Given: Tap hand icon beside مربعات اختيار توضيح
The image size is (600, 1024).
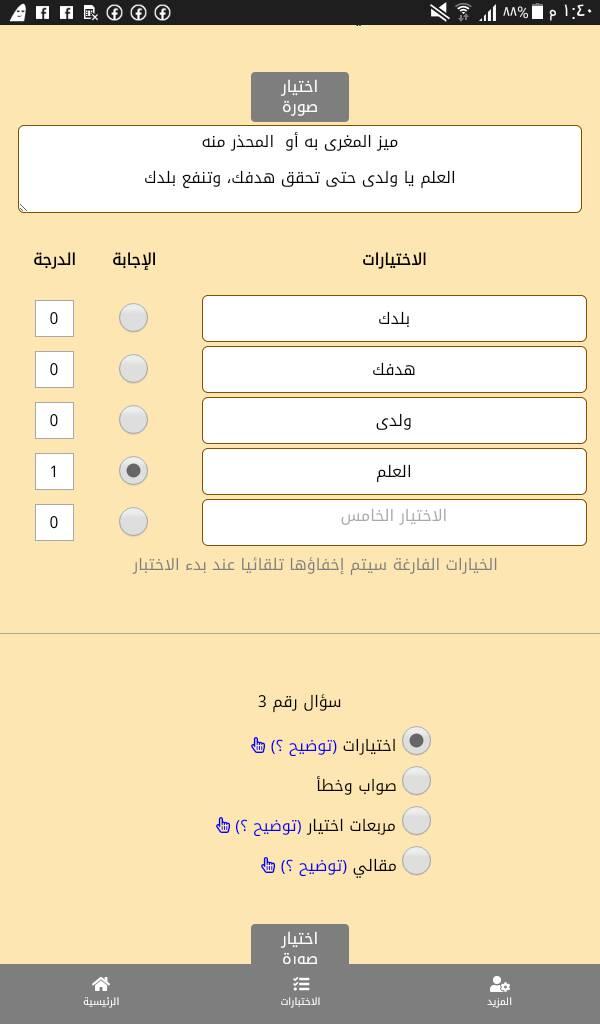Looking at the screenshot, I should pos(223,825).
